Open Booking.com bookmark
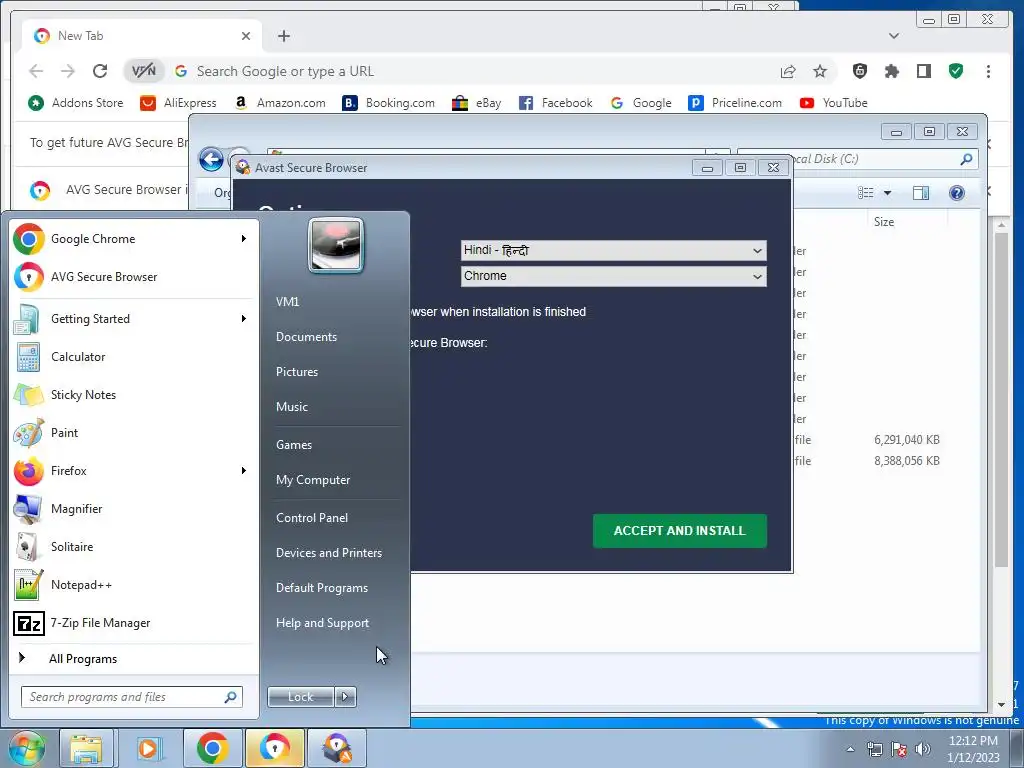The image size is (1024, 768). click(389, 103)
